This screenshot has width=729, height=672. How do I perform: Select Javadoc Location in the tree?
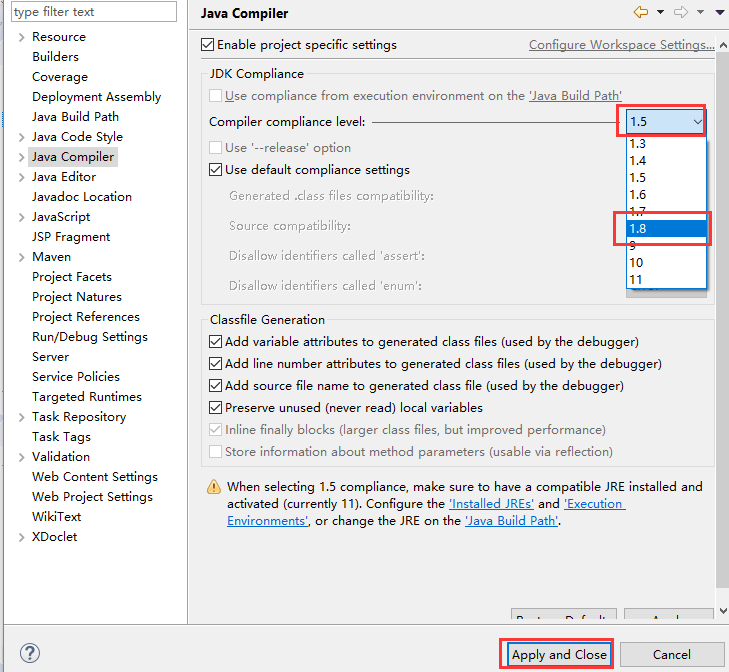point(82,197)
